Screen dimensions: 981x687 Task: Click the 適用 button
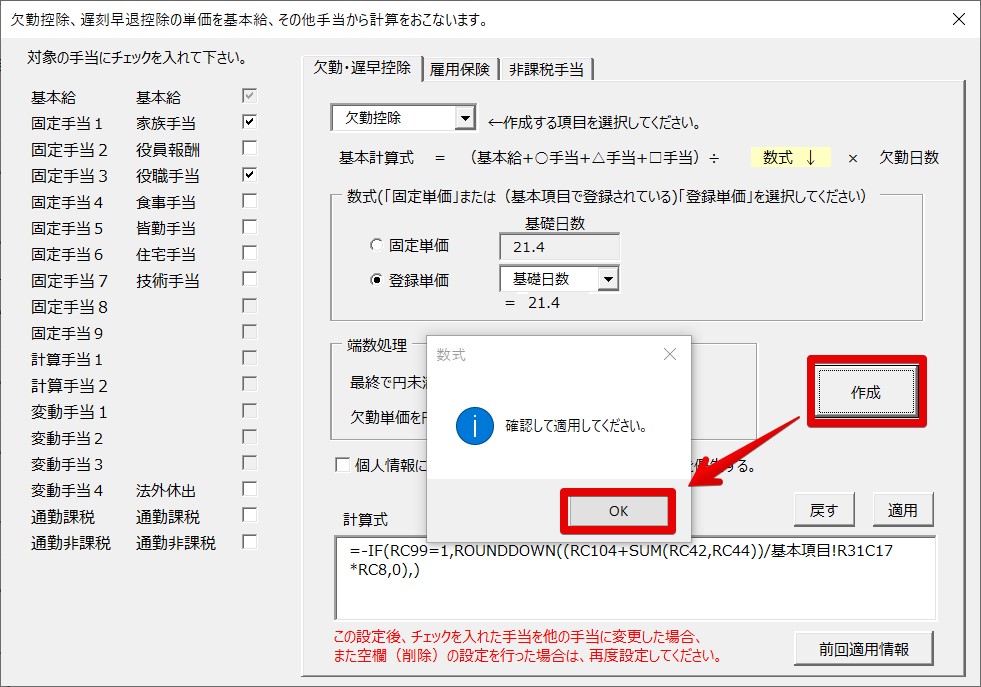coord(902,510)
